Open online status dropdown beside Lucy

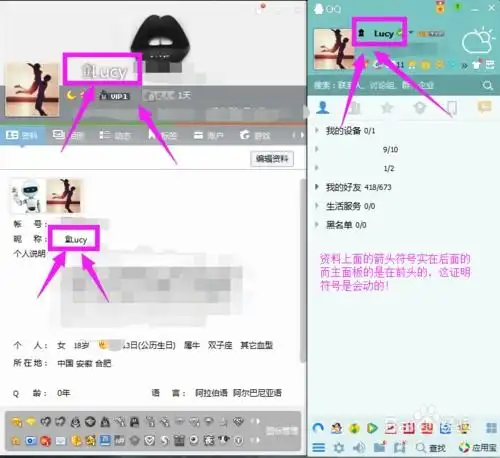411,33
